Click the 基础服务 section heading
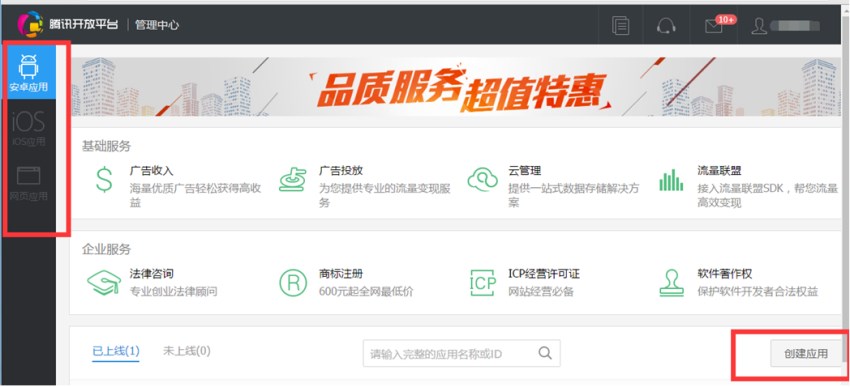This screenshot has height=387, width=850. tap(106, 146)
